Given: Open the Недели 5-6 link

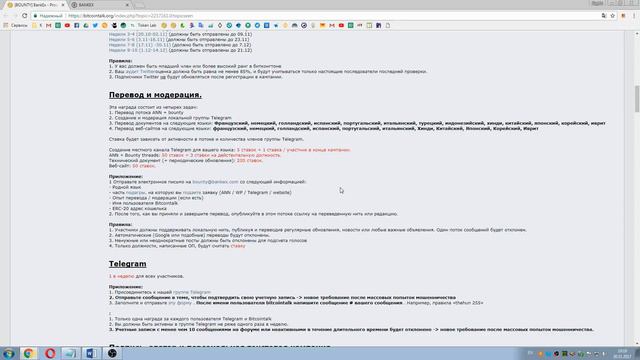Looking at the screenshot, I should click(x=138, y=40).
